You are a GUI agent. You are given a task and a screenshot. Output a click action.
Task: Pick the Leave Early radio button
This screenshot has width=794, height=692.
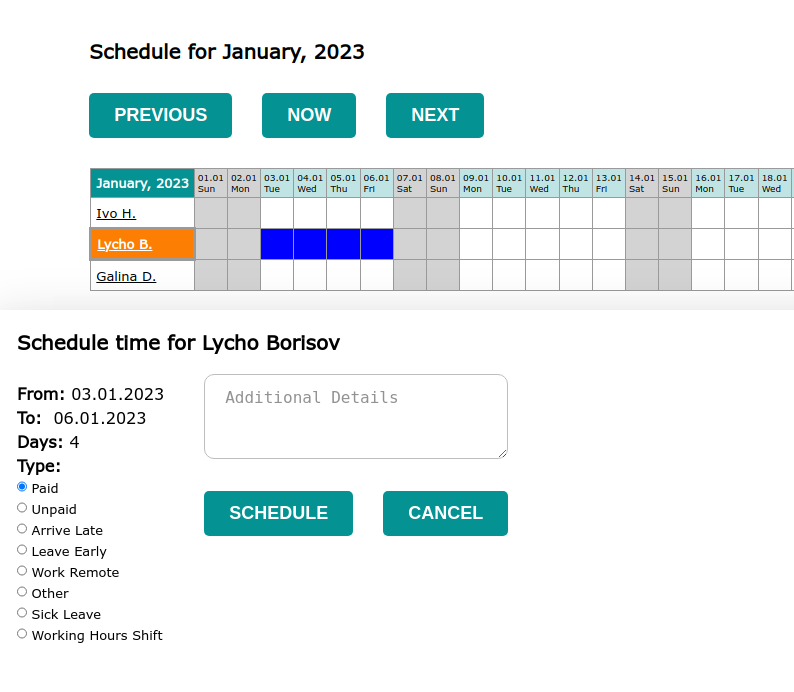pos(22,550)
